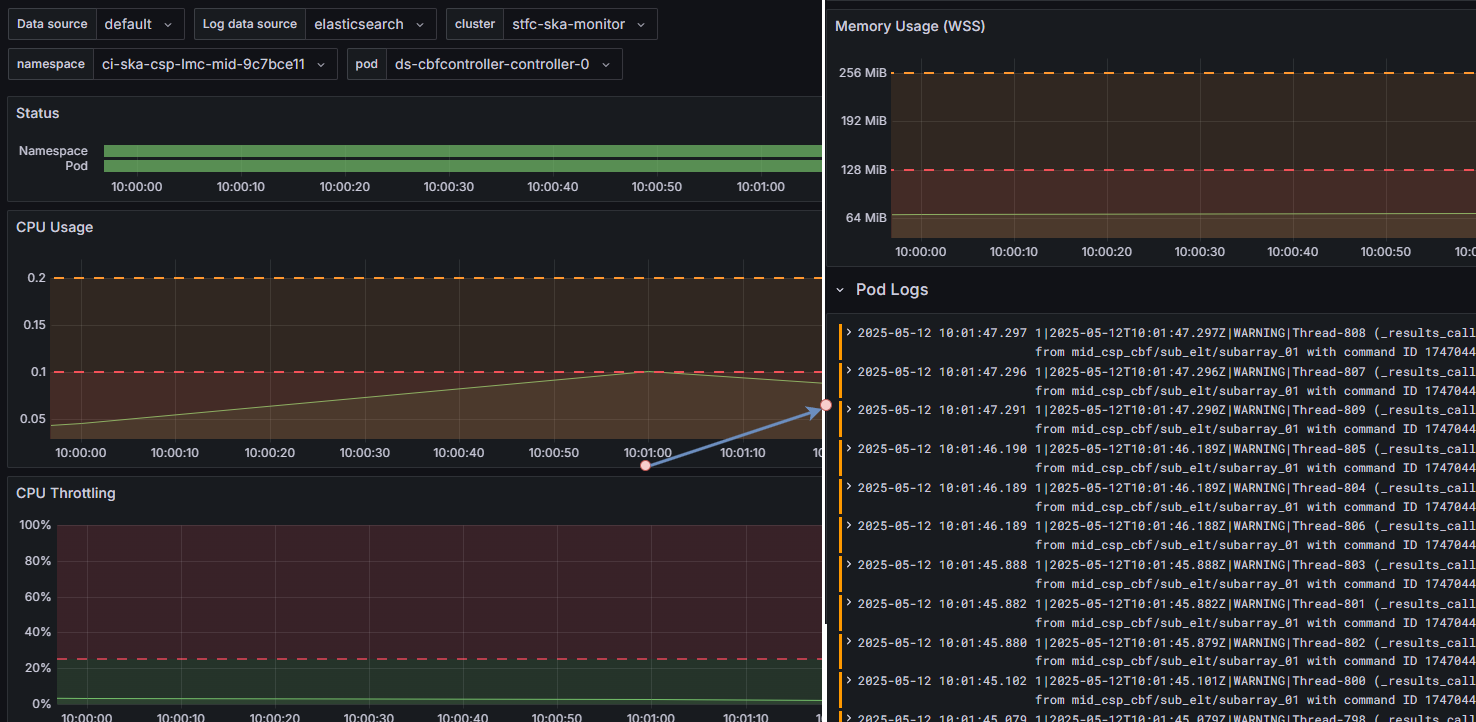Expand log entry at 10:01:45.880
Screen dimensions: 1476x722
[849, 642]
